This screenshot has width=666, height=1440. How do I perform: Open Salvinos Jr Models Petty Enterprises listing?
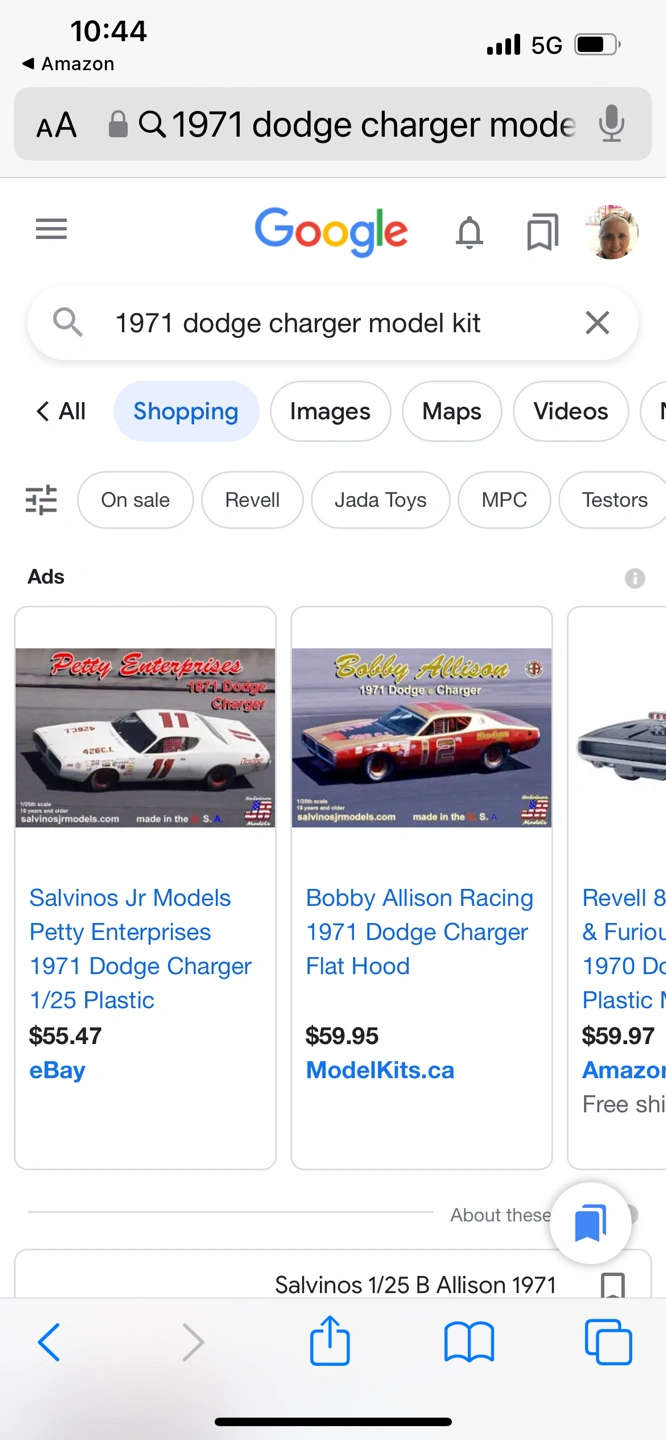pyautogui.click(x=140, y=949)
